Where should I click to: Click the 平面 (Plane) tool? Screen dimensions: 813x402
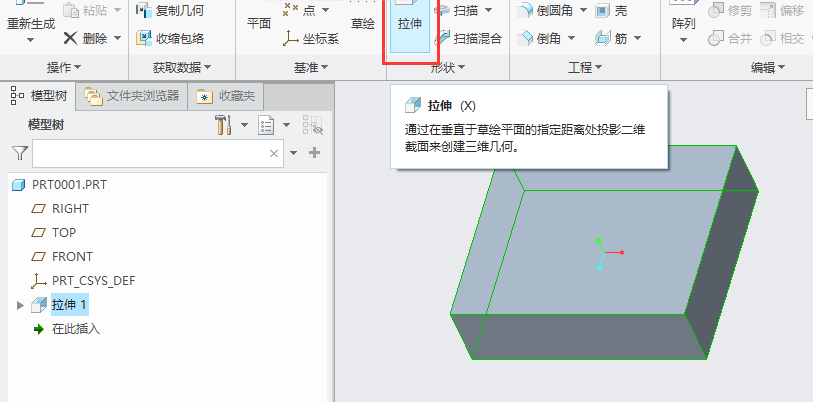[259, 23]
